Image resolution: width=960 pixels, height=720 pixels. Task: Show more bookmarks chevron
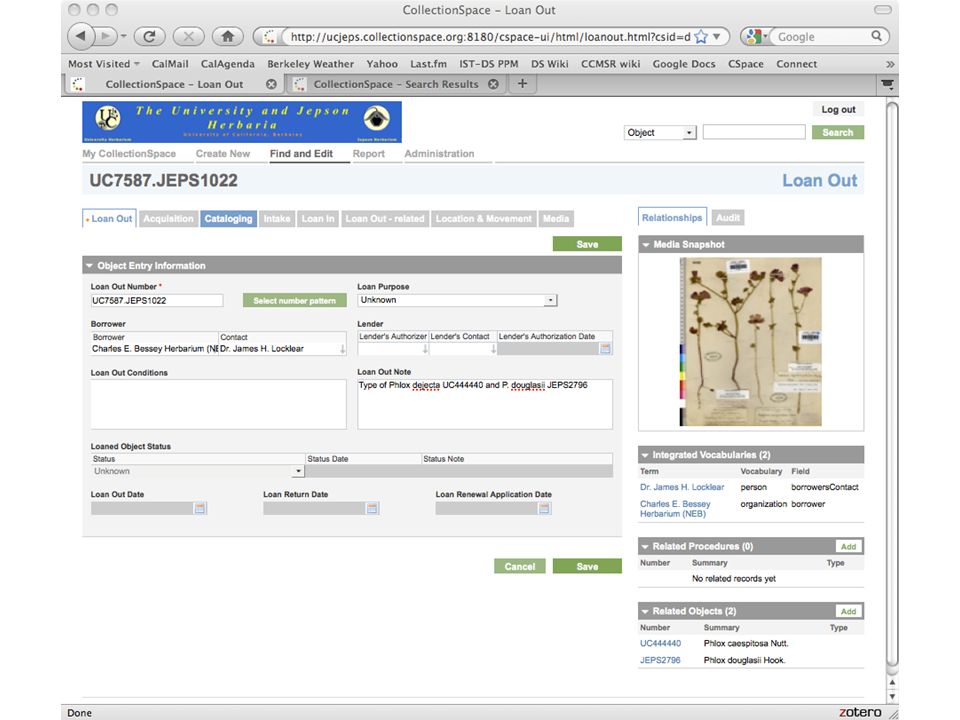(890, 64)
